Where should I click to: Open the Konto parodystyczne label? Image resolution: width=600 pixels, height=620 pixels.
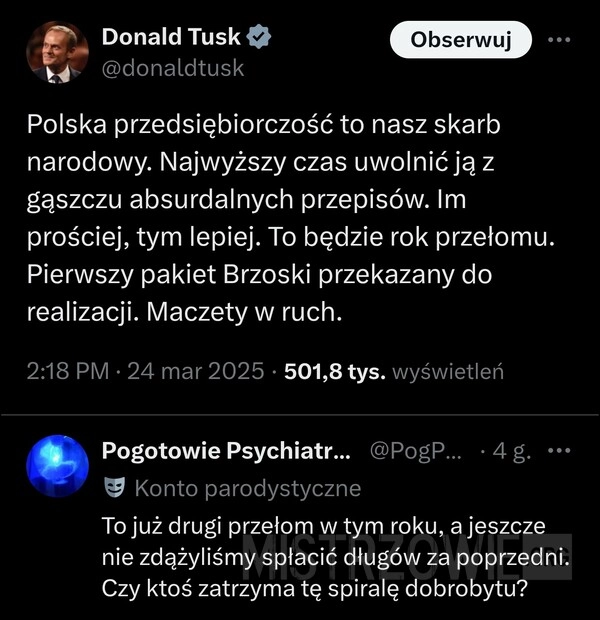pos(248,489)
